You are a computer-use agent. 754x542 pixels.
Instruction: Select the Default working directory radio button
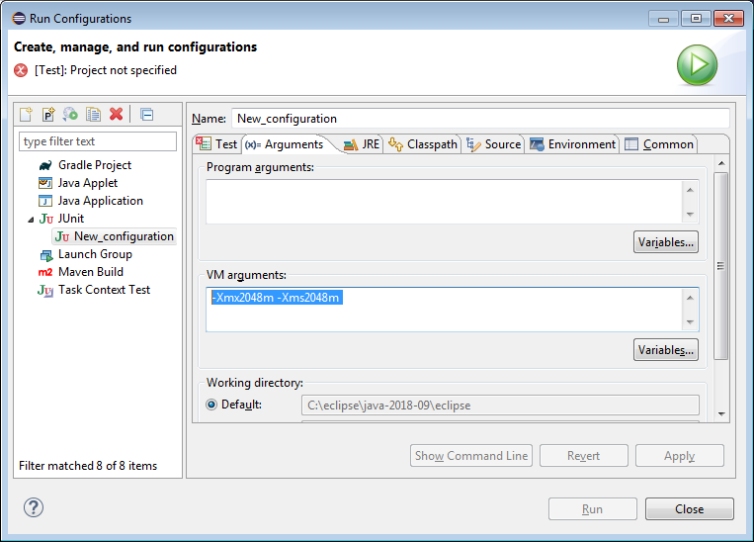tap(211, 405)
